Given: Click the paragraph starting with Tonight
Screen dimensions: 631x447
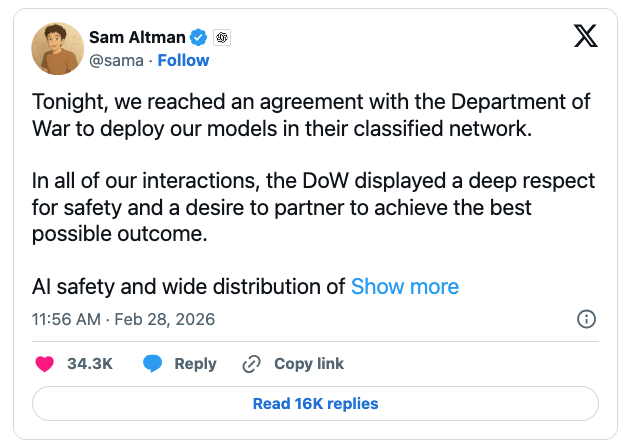Looking at the screenshot, I should [x=310, y=115].
